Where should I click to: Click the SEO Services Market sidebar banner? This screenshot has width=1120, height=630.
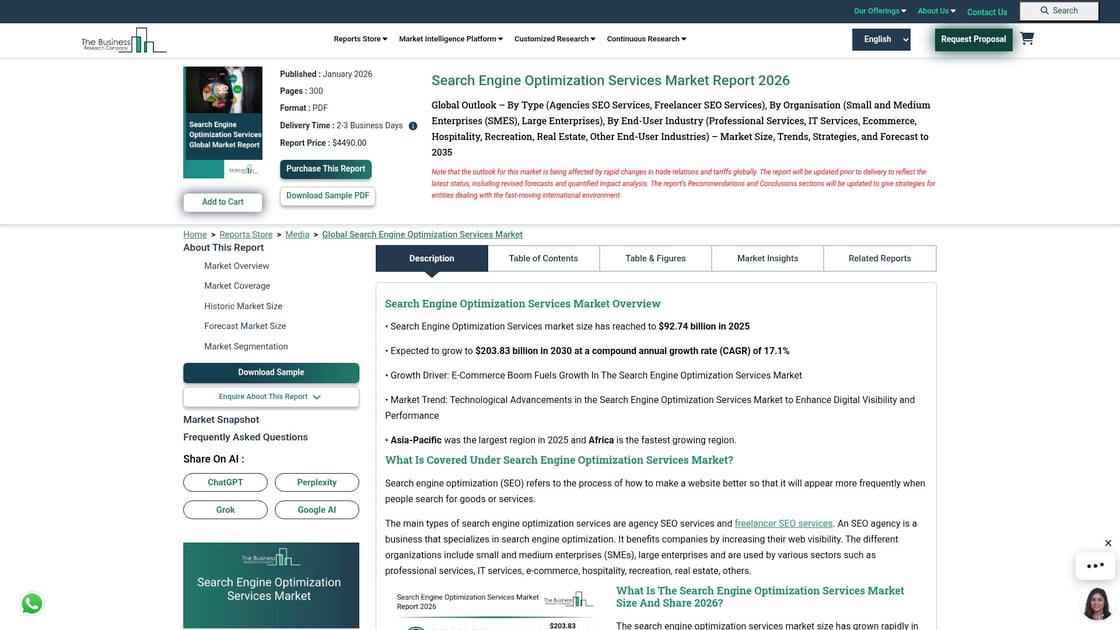pos(271,585)
